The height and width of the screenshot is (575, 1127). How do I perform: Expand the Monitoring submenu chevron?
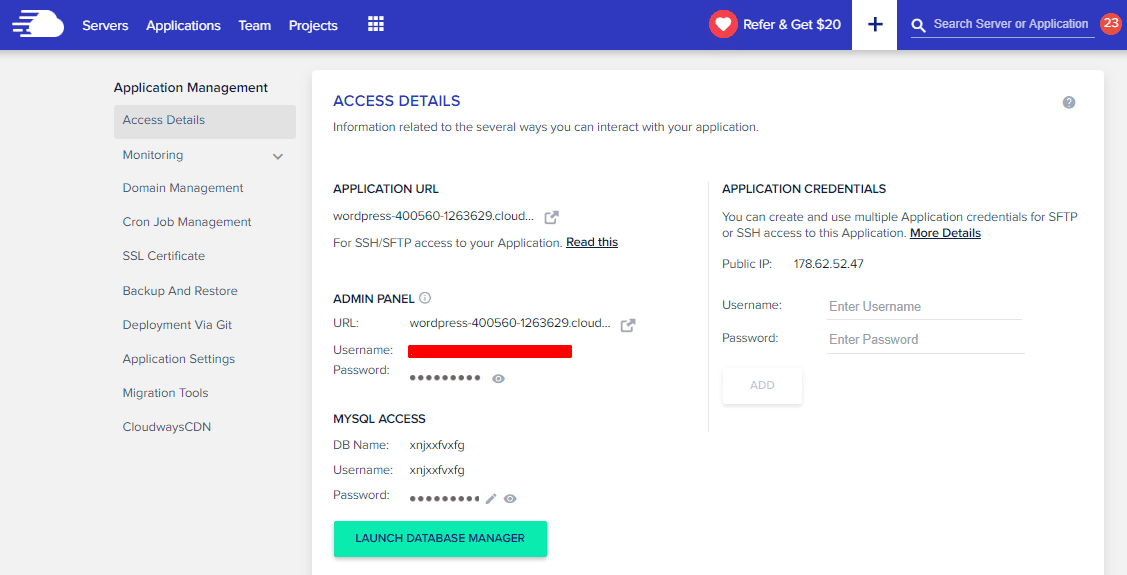(x=278, y=156)
